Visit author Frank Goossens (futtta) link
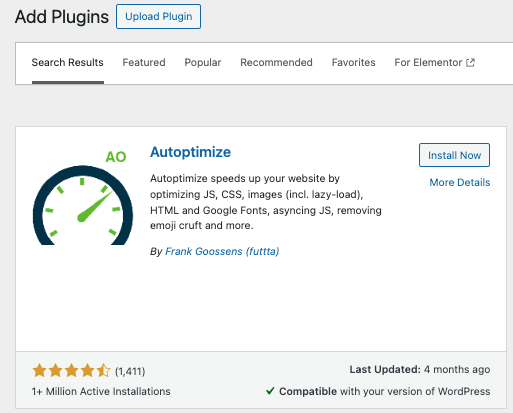The width and height of the screenshot is (513, 413). point(222,251)
